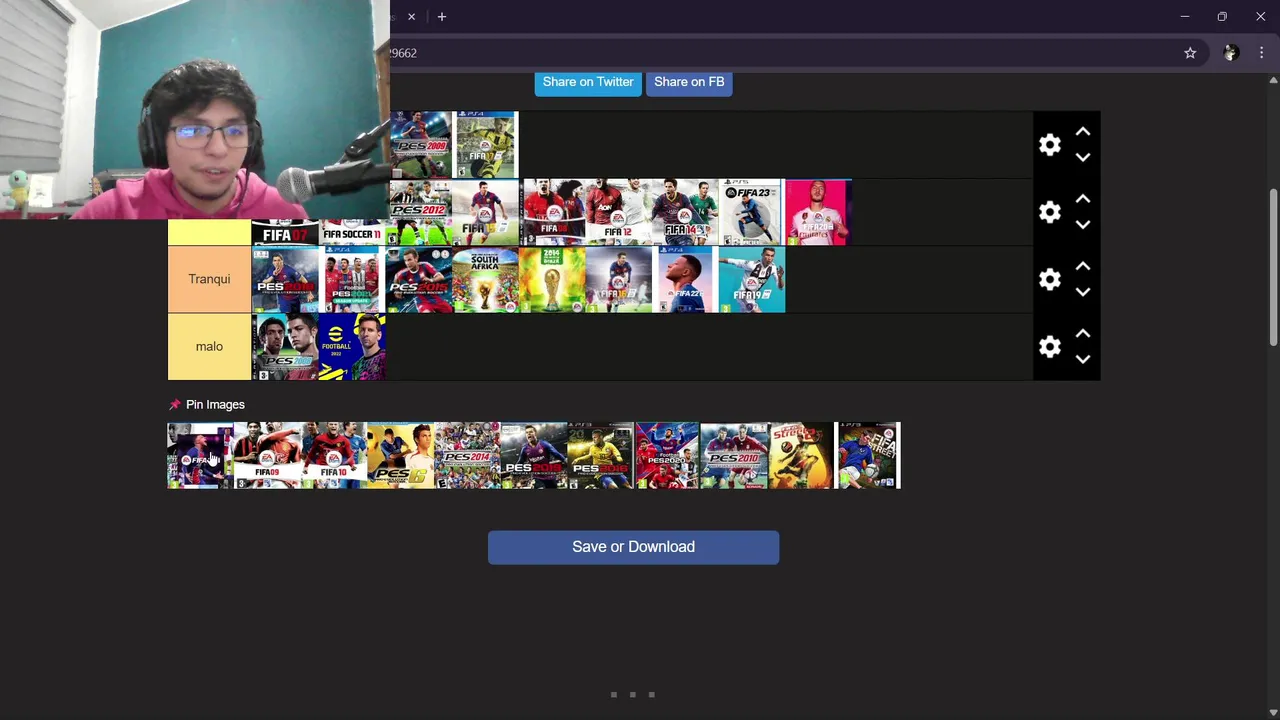Image resolution: width=1280 pixels, height=720 pixels.
Task: Select the FIFA 22 cover
Action: pos(685,279)
